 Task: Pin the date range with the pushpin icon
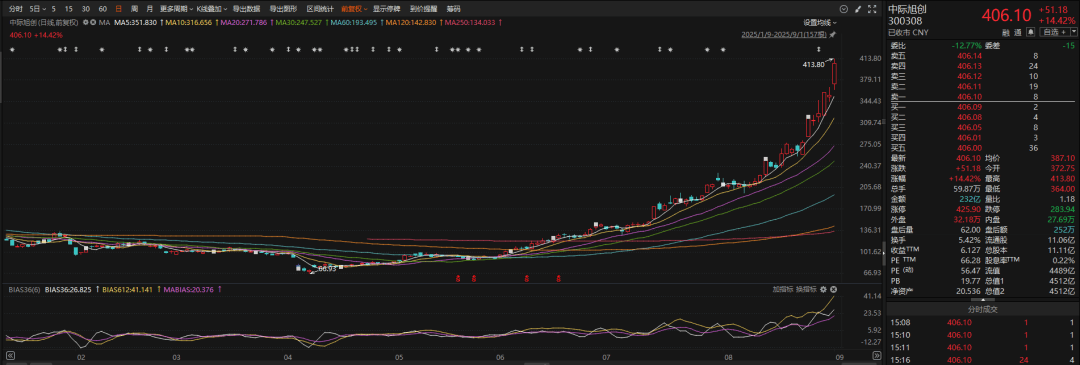pos(832,34)
